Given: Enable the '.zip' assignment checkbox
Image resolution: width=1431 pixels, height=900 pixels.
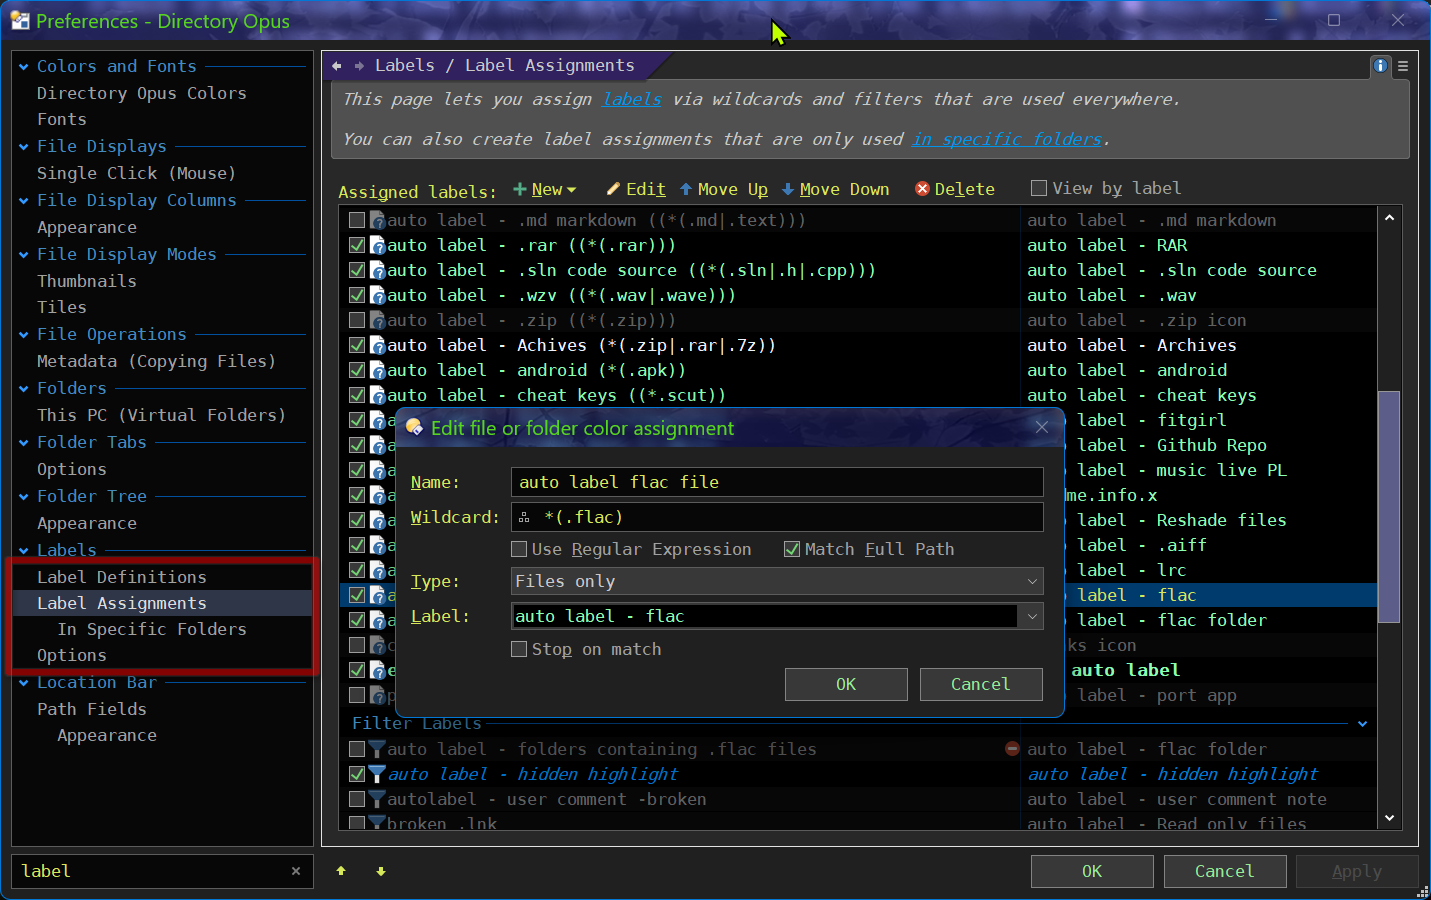Looking at the screenshot, I should tap(357, 320).
